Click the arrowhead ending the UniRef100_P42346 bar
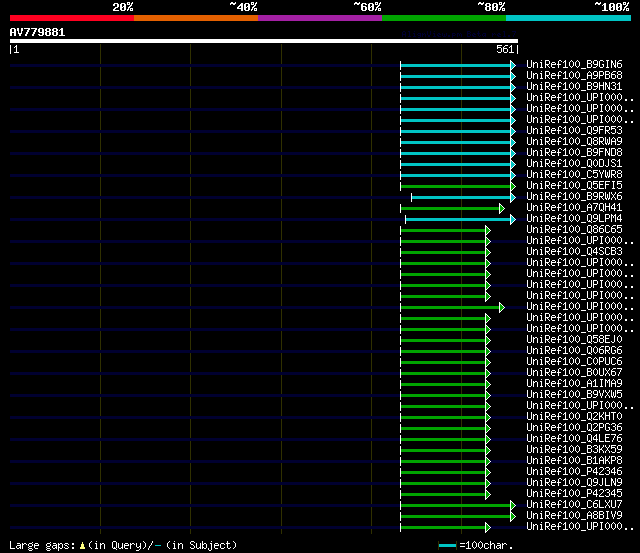 point(488,473)
